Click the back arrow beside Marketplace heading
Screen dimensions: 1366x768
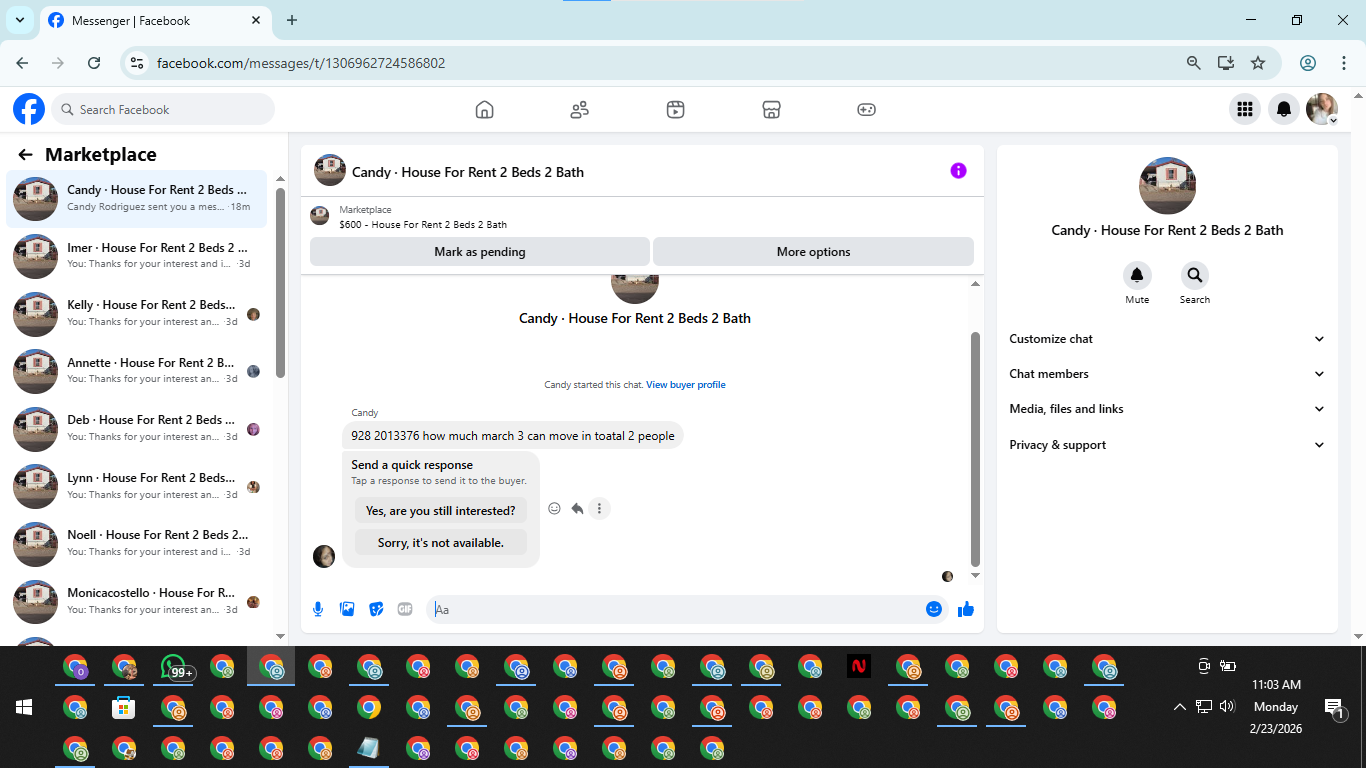coord(25,155)
